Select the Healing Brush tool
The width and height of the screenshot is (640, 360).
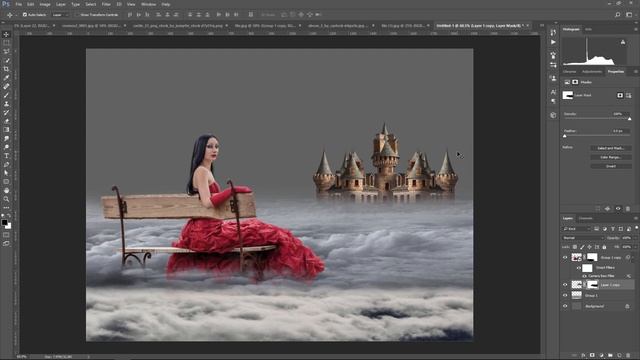click(6, 86)
